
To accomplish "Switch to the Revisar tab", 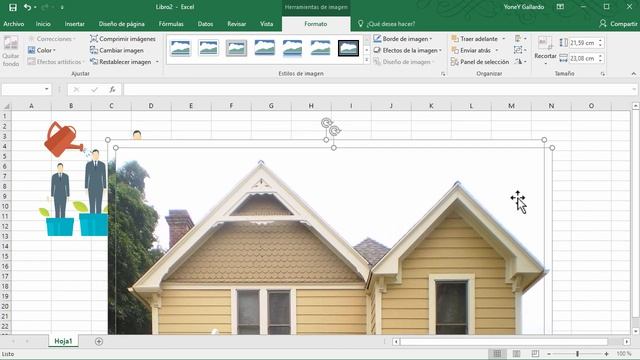I will click(237, 24).
